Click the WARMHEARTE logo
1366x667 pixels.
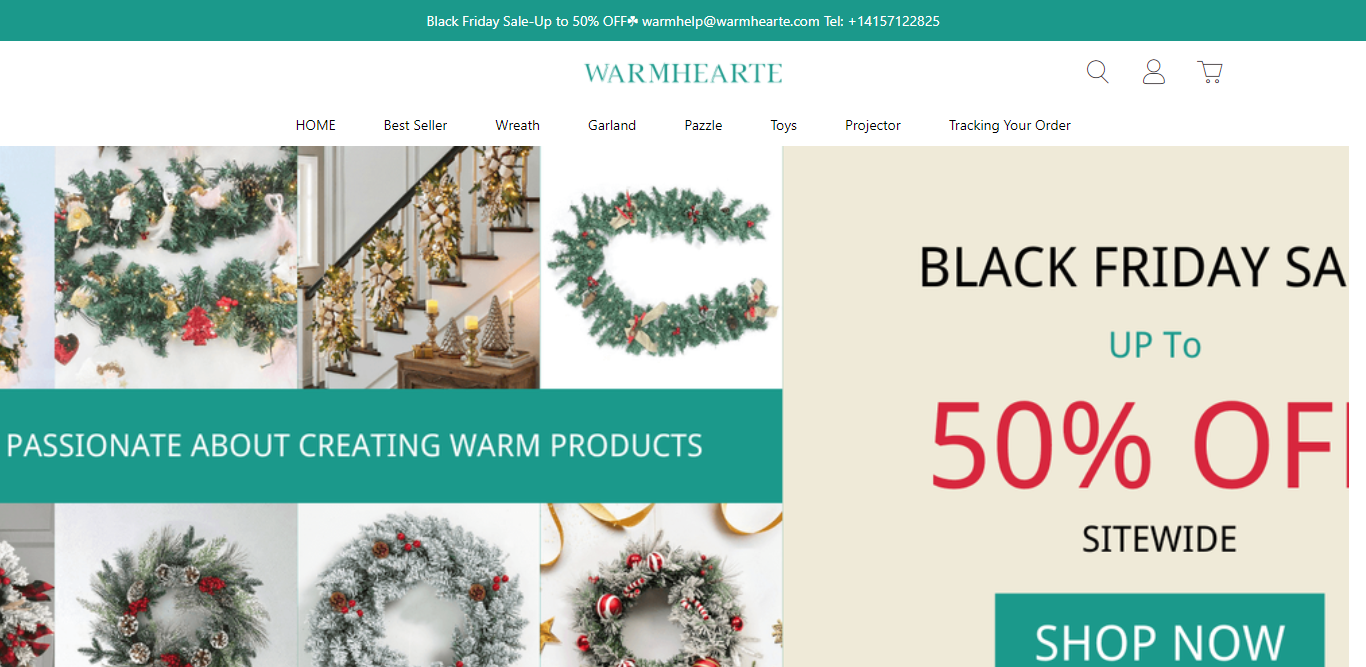(x=683, y=73)
